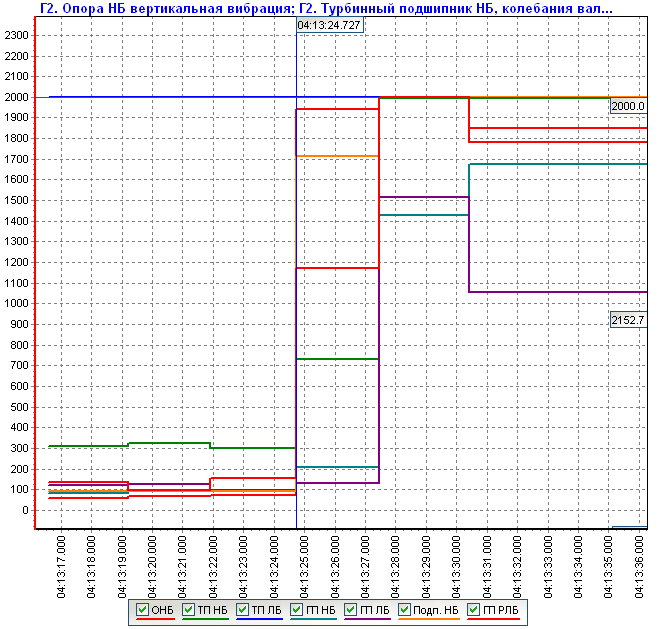Click the purple ГП ЛБ legend color line
The image size is (664, 629).
pyautogui.click(x=368, y=619)
